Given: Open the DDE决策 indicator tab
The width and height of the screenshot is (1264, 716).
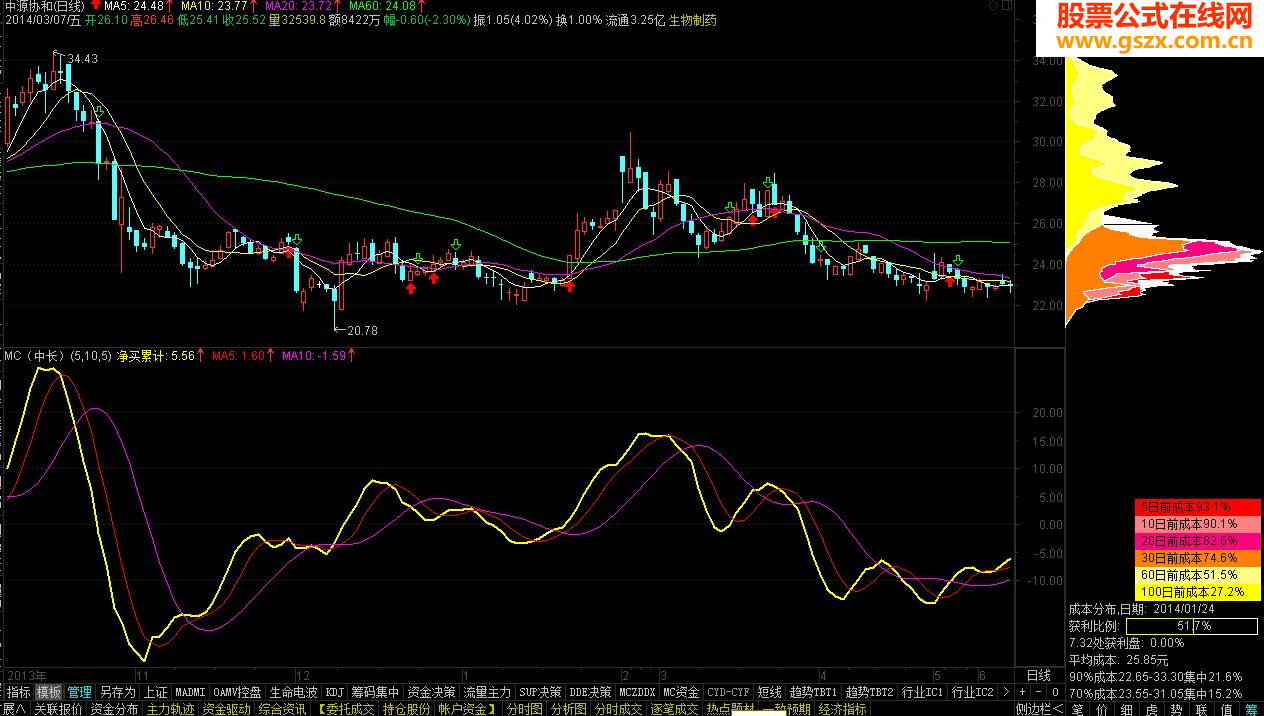Looking at the screenshot, I should [x=590, y=692].
